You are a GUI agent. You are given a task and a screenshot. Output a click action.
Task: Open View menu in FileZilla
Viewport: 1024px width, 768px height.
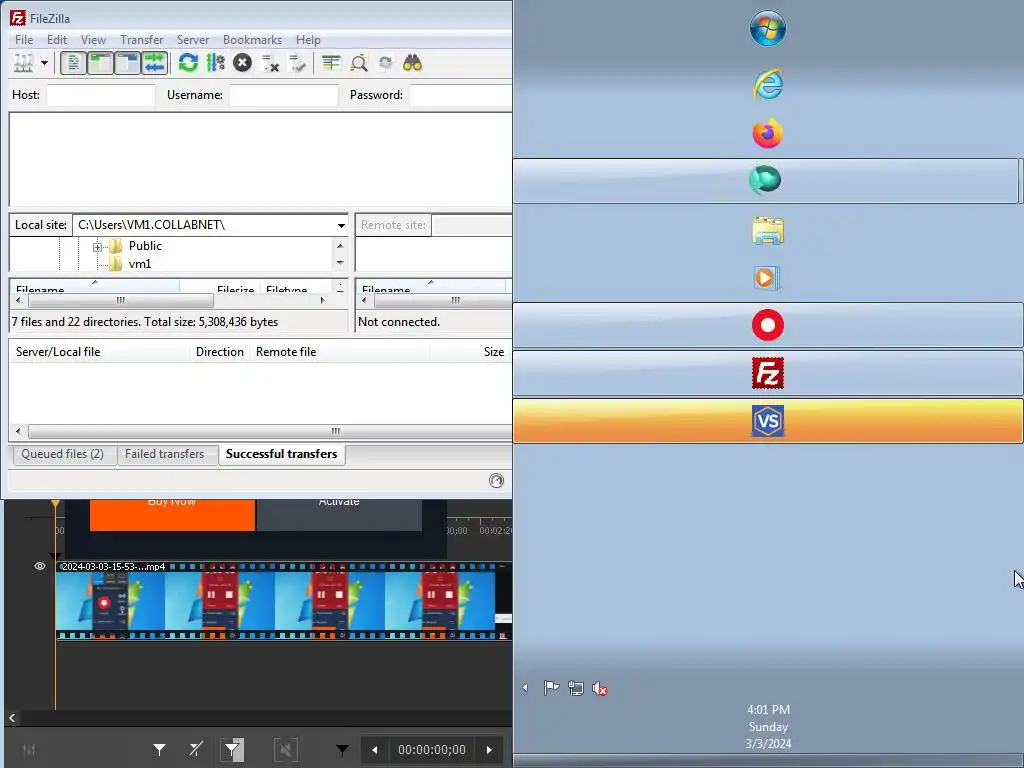[x=93, y=40]
